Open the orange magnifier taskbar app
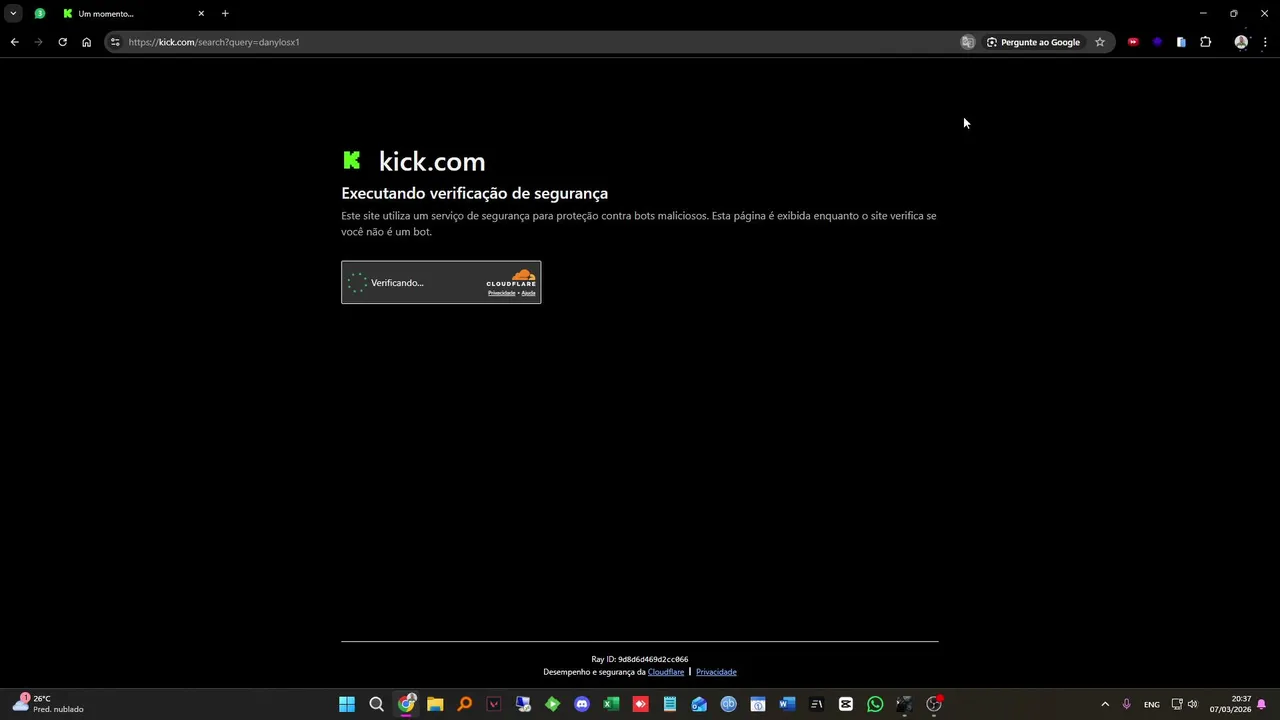 [464, 704]
